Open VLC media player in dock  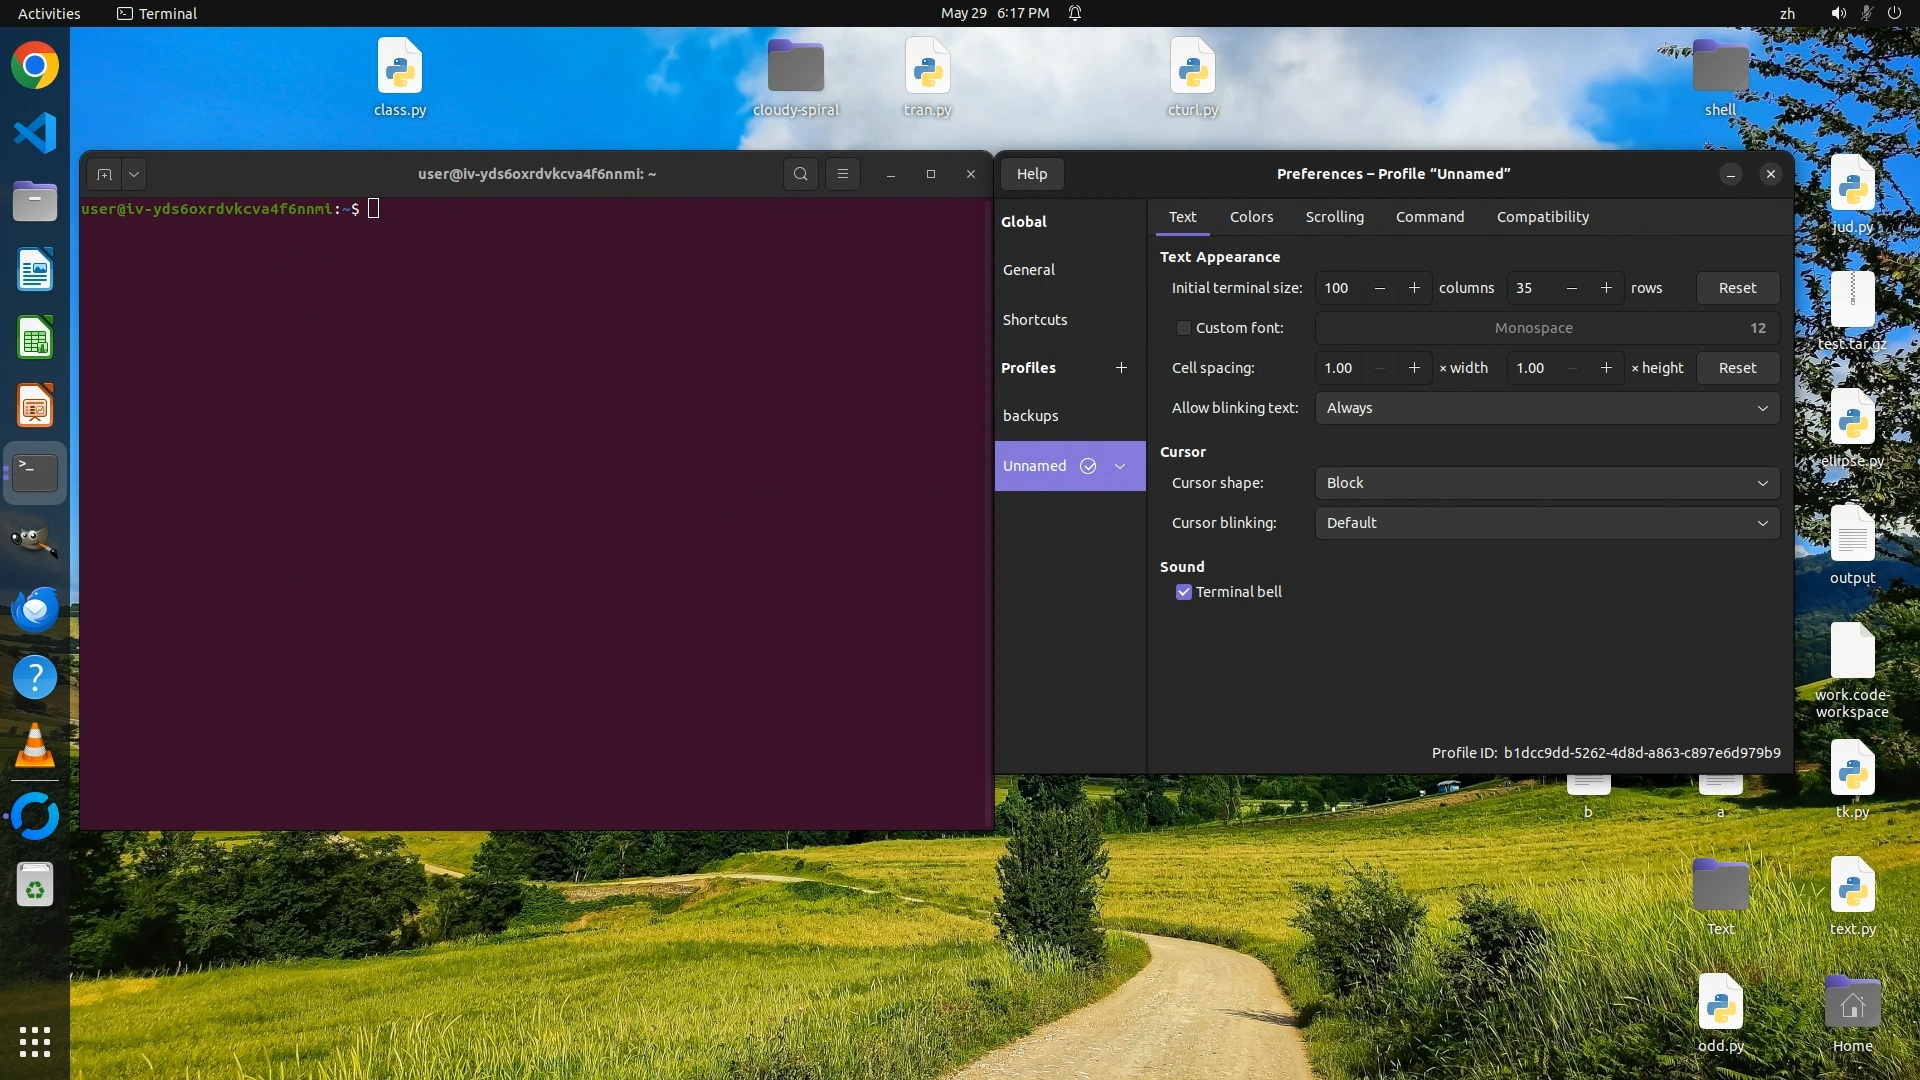(35, 746)
